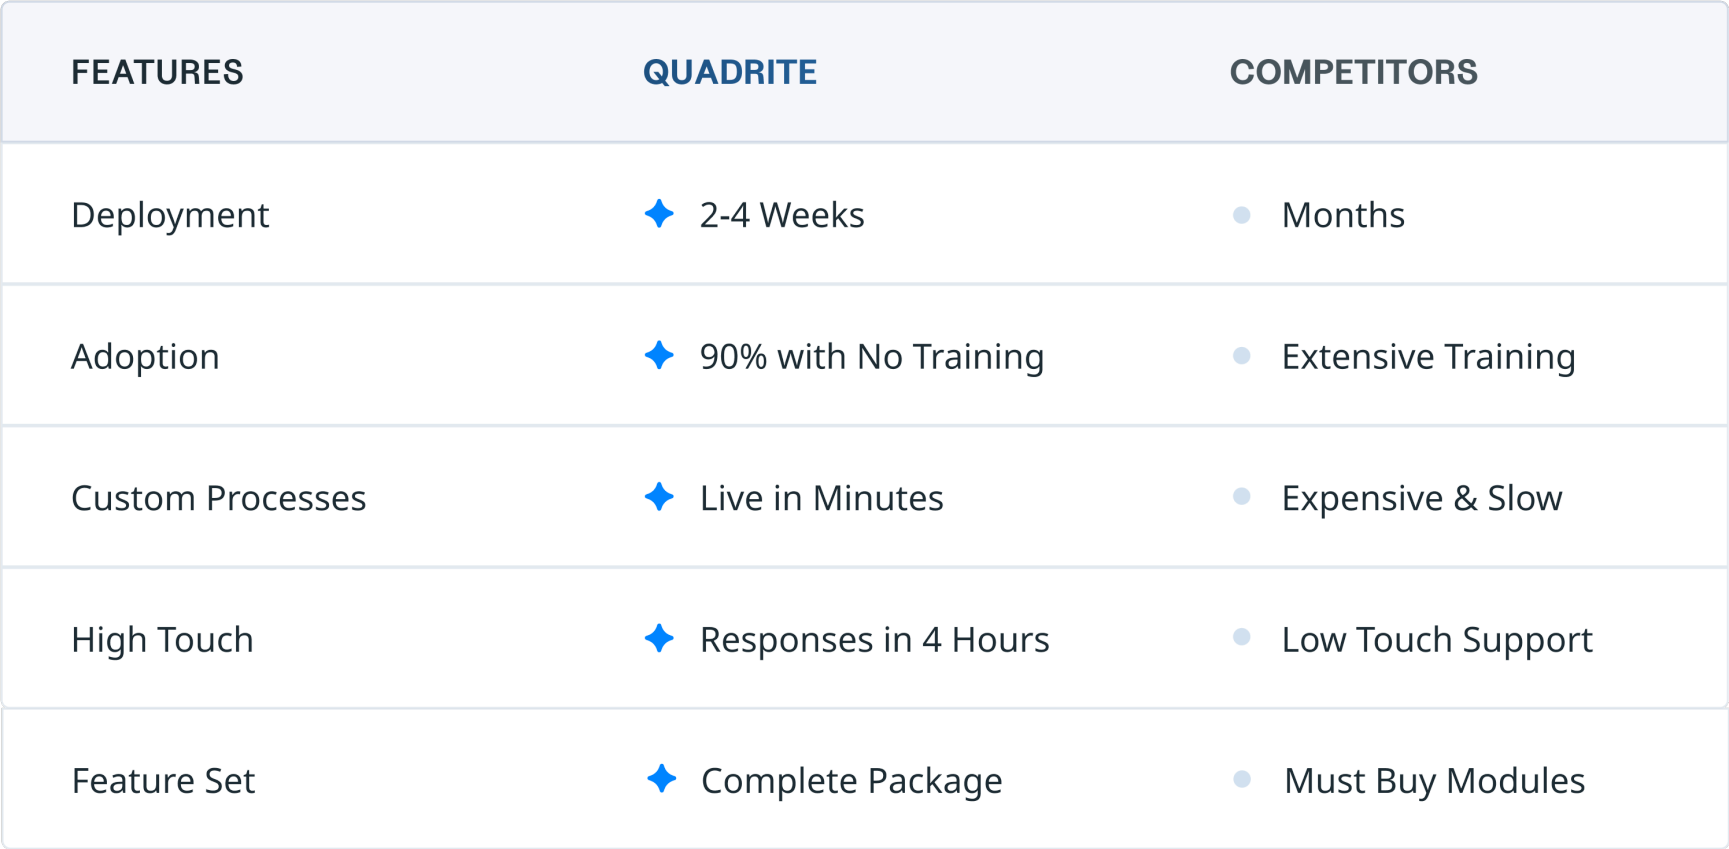Screen dimensions: 1729x849
Task: Click the QUADRITE column header
Action: pyautogui.click(x=730, y=72)
